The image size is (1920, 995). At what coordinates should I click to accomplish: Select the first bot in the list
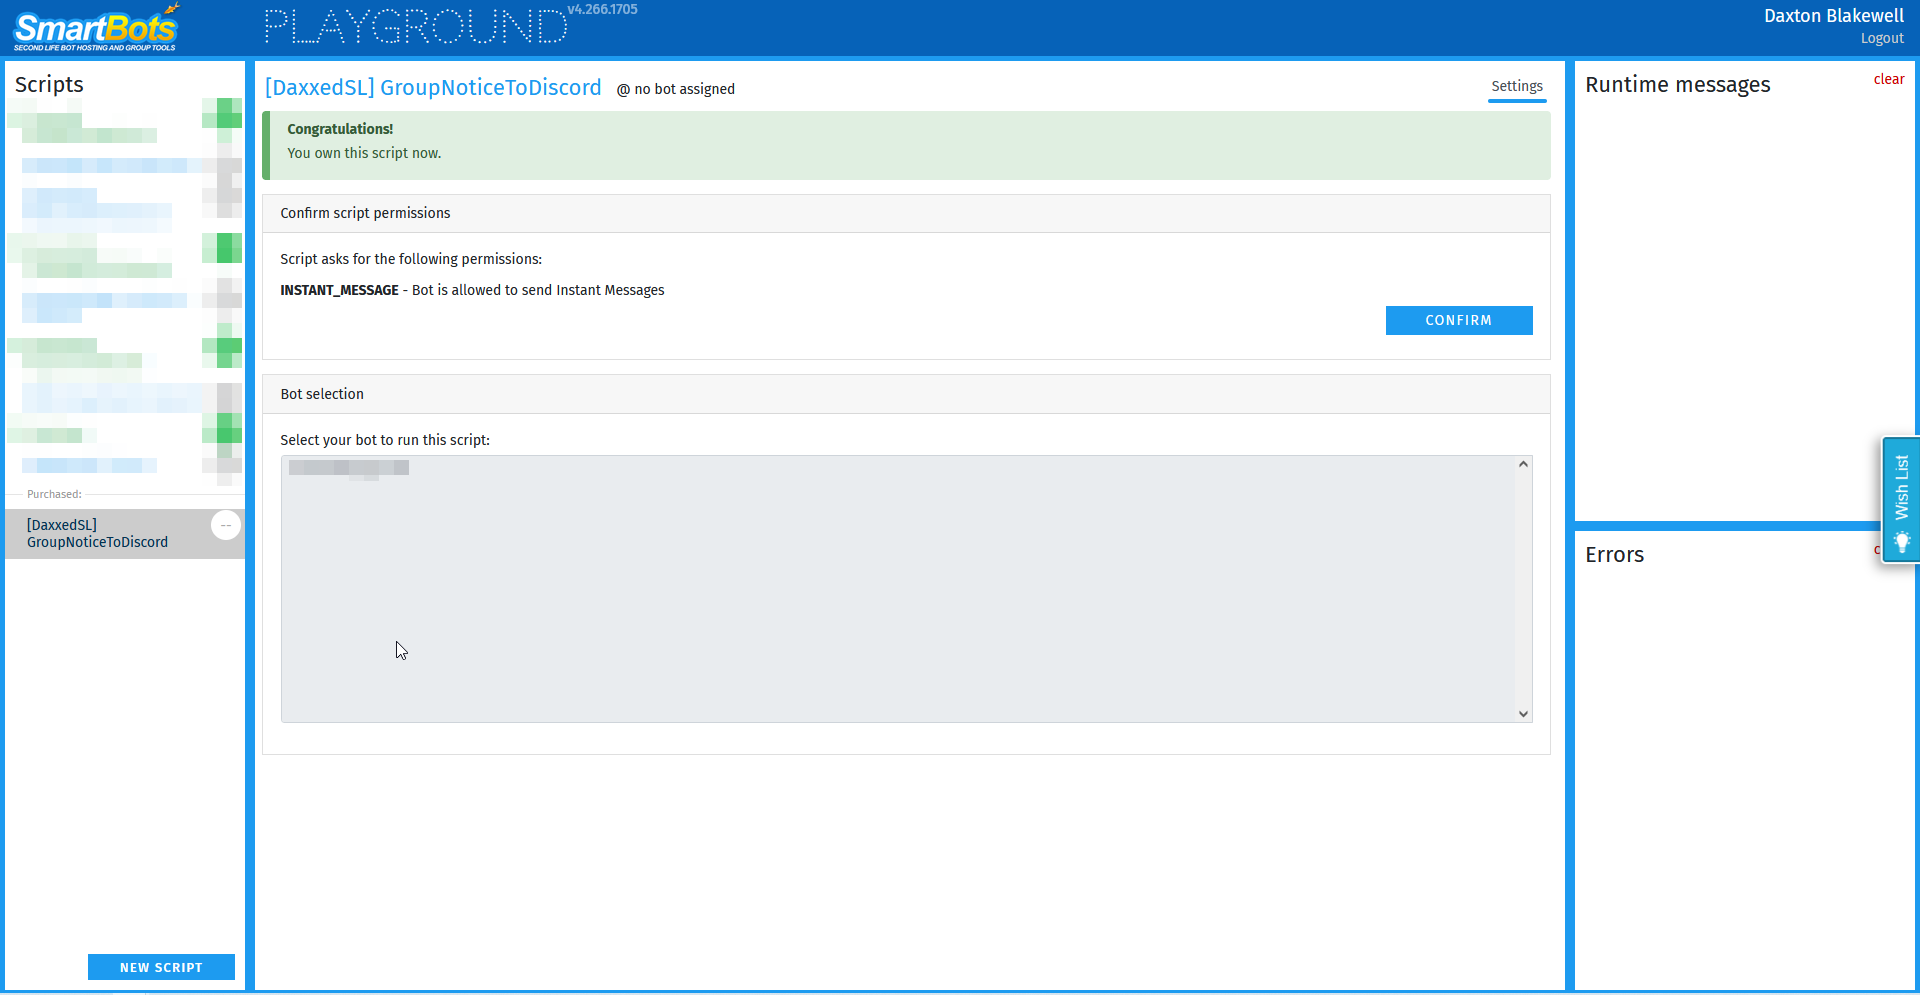pyautogui.click(x=349, y=468)
